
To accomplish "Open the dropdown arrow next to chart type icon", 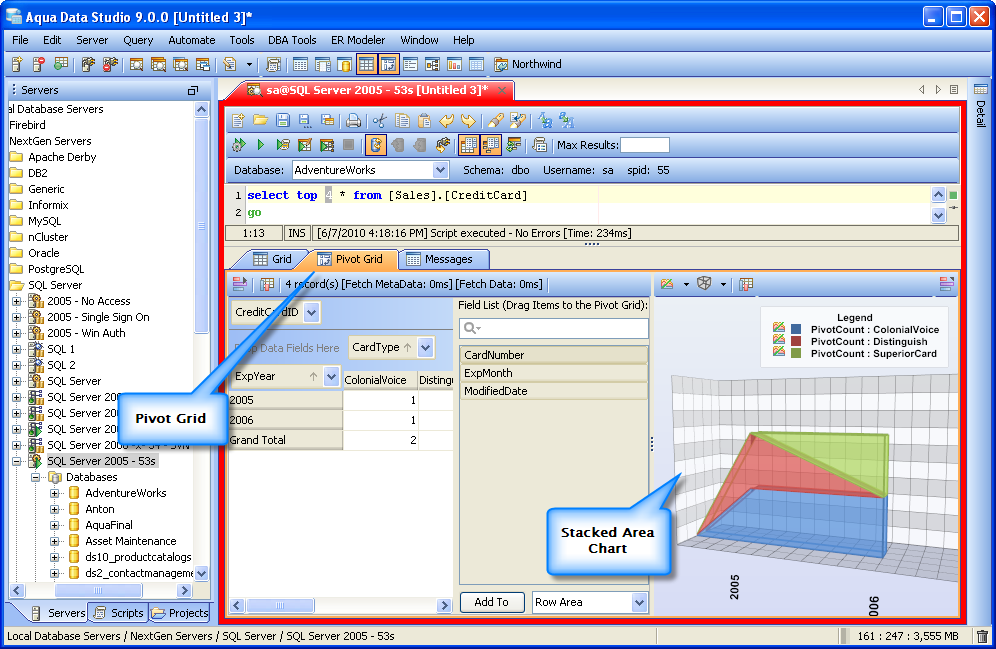I will (686, 284).
